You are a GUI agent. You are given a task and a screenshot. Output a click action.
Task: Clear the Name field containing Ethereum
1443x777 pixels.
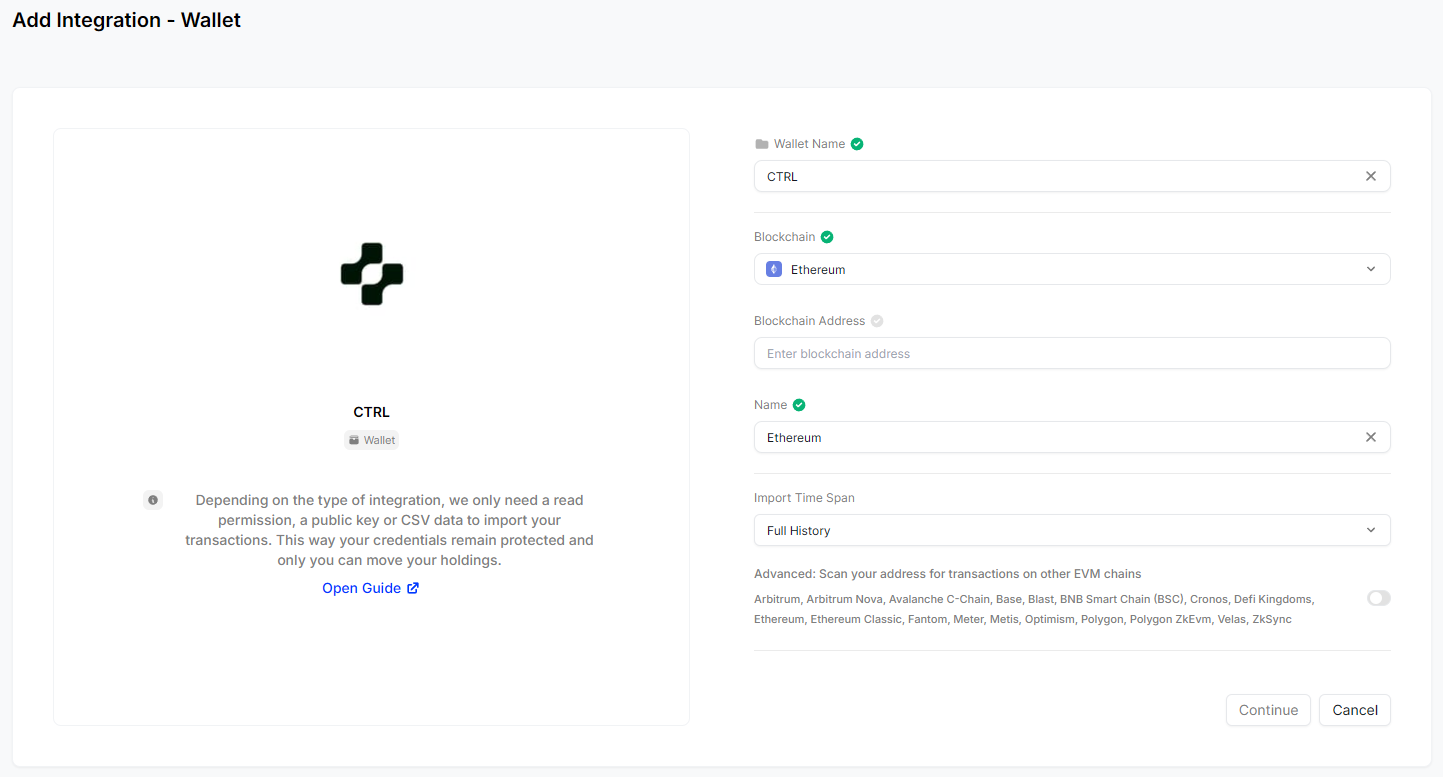1371,437
